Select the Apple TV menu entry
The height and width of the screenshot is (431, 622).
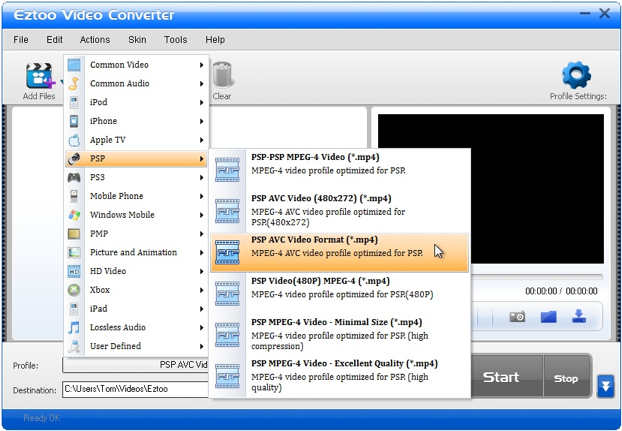pyautogui.click(x=136, y=140)
